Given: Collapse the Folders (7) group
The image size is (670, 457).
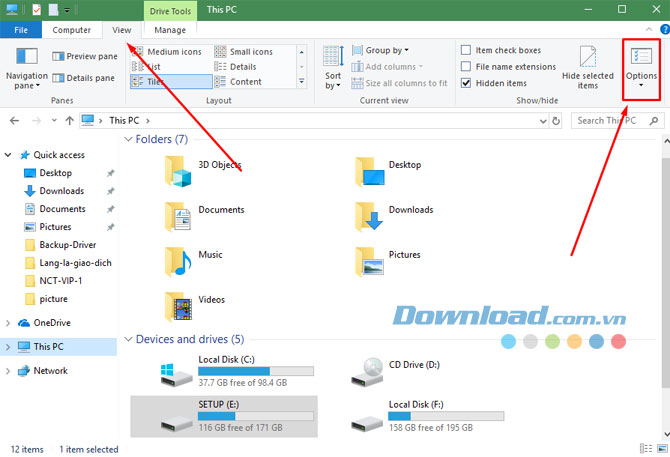Looking at the screenshot, I should [x=128, y=139].
